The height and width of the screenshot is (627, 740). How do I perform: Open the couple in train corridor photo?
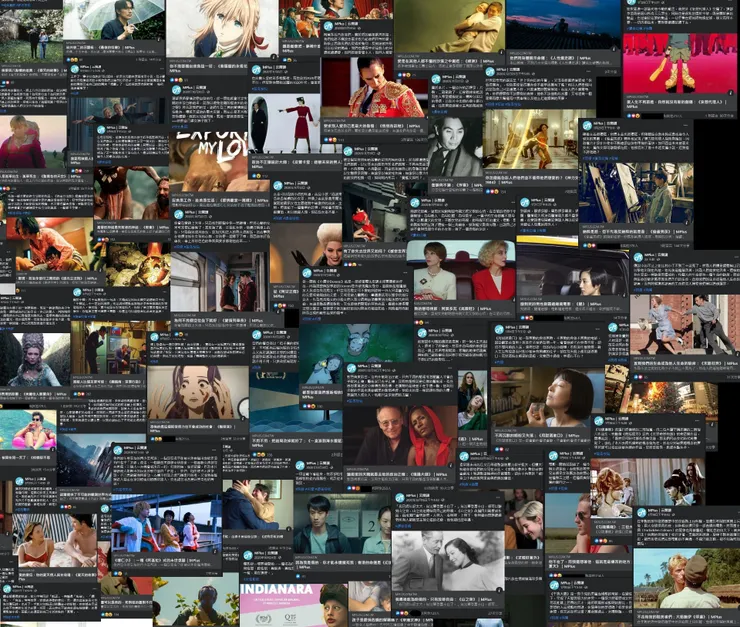point(220,282)
